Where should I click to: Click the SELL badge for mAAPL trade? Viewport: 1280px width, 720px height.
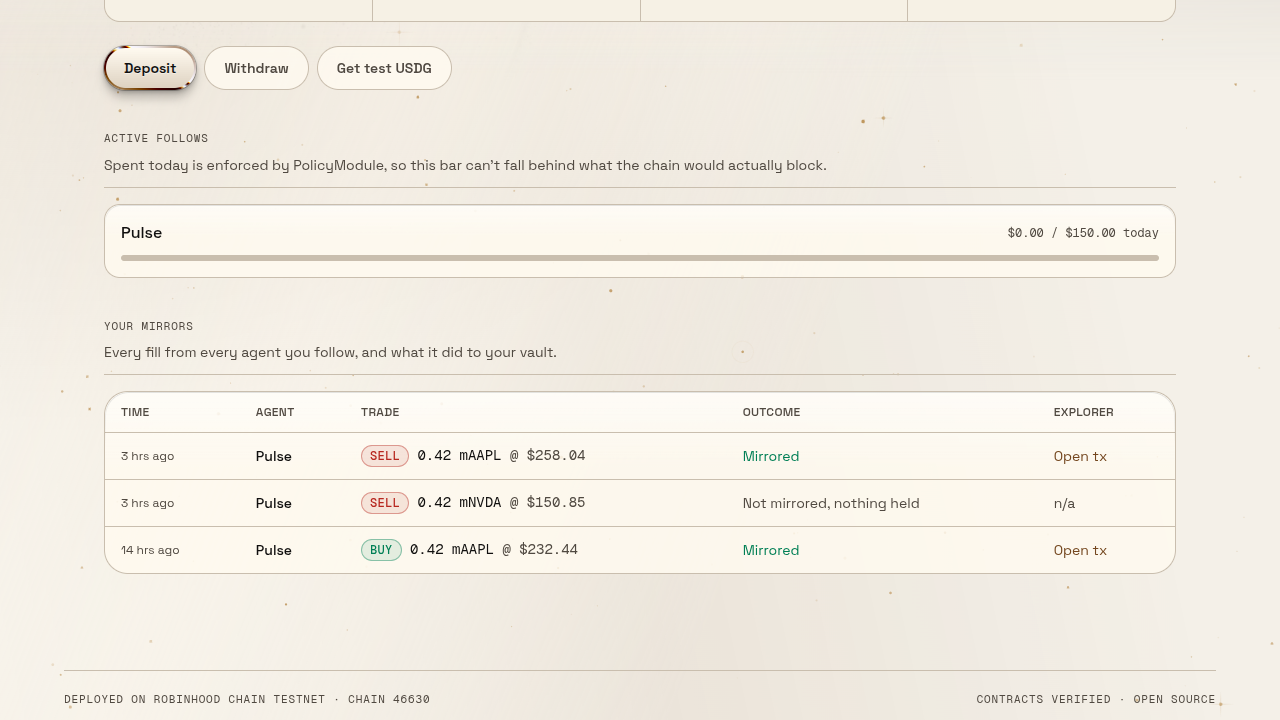(385, 456)
